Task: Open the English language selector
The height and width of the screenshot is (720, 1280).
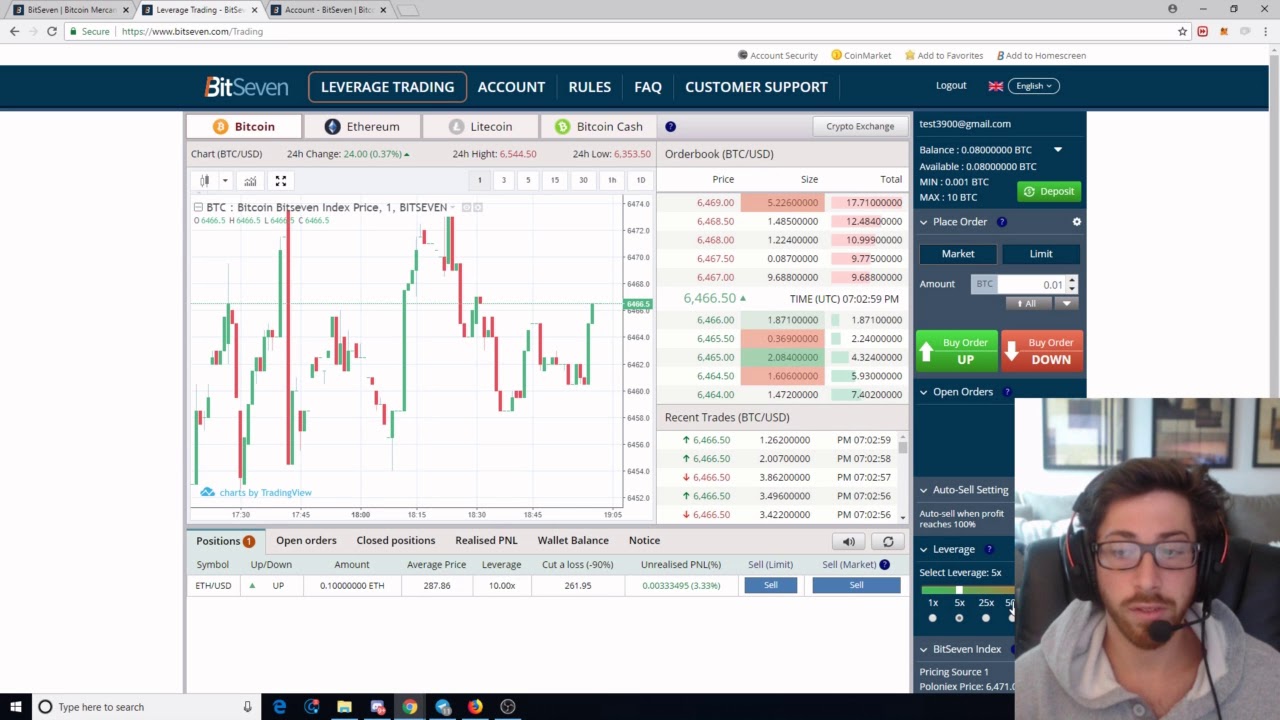Action: click(x=1034, y=86)
